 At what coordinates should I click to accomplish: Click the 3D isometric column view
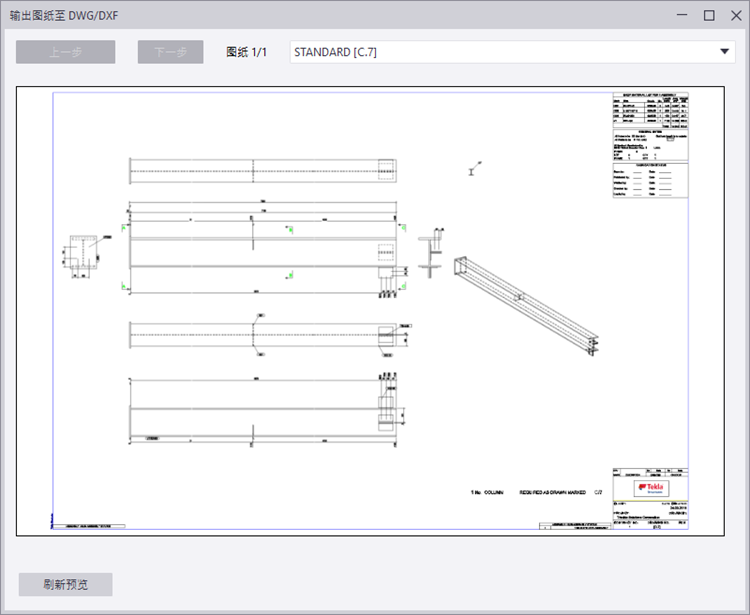tap(521, 299)
